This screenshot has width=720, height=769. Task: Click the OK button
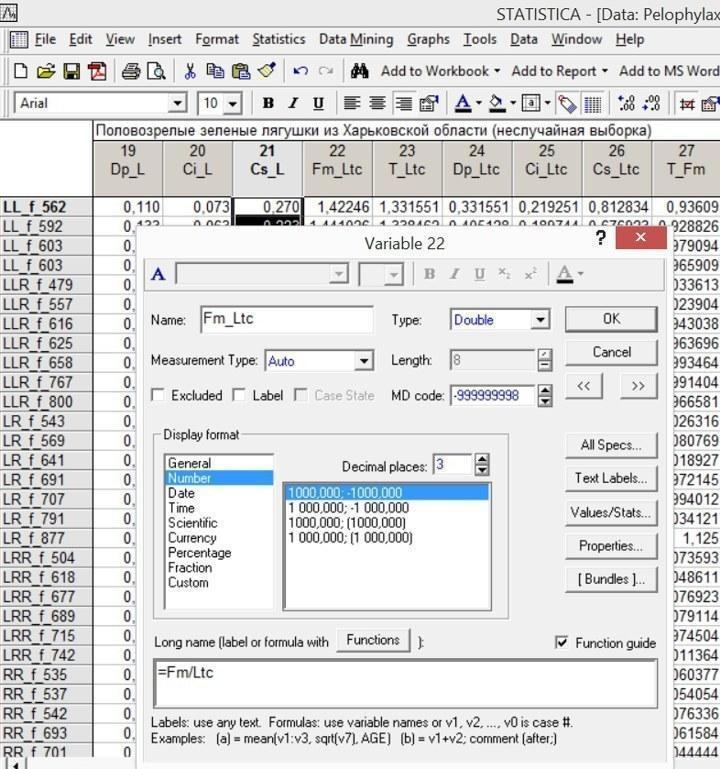611,319
